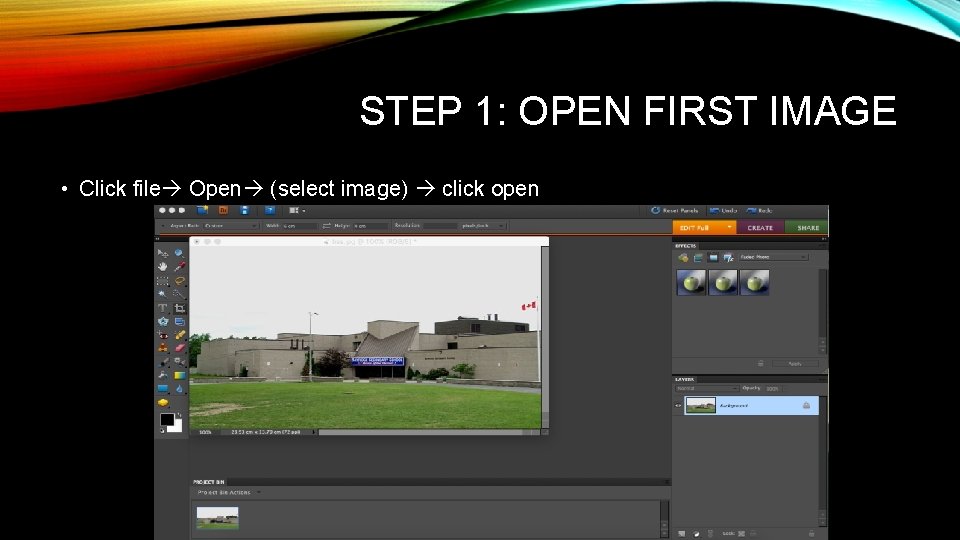Select the Gradient tool

tap(179, 375)
